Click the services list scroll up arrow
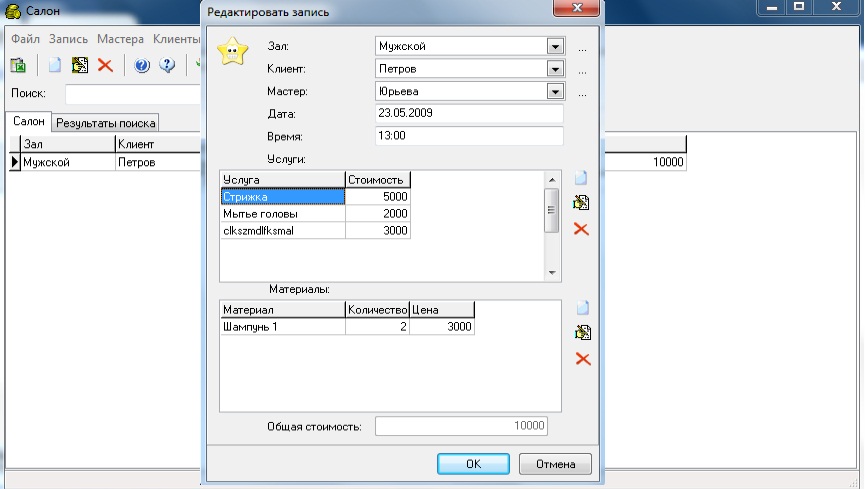 pos(552,180)
